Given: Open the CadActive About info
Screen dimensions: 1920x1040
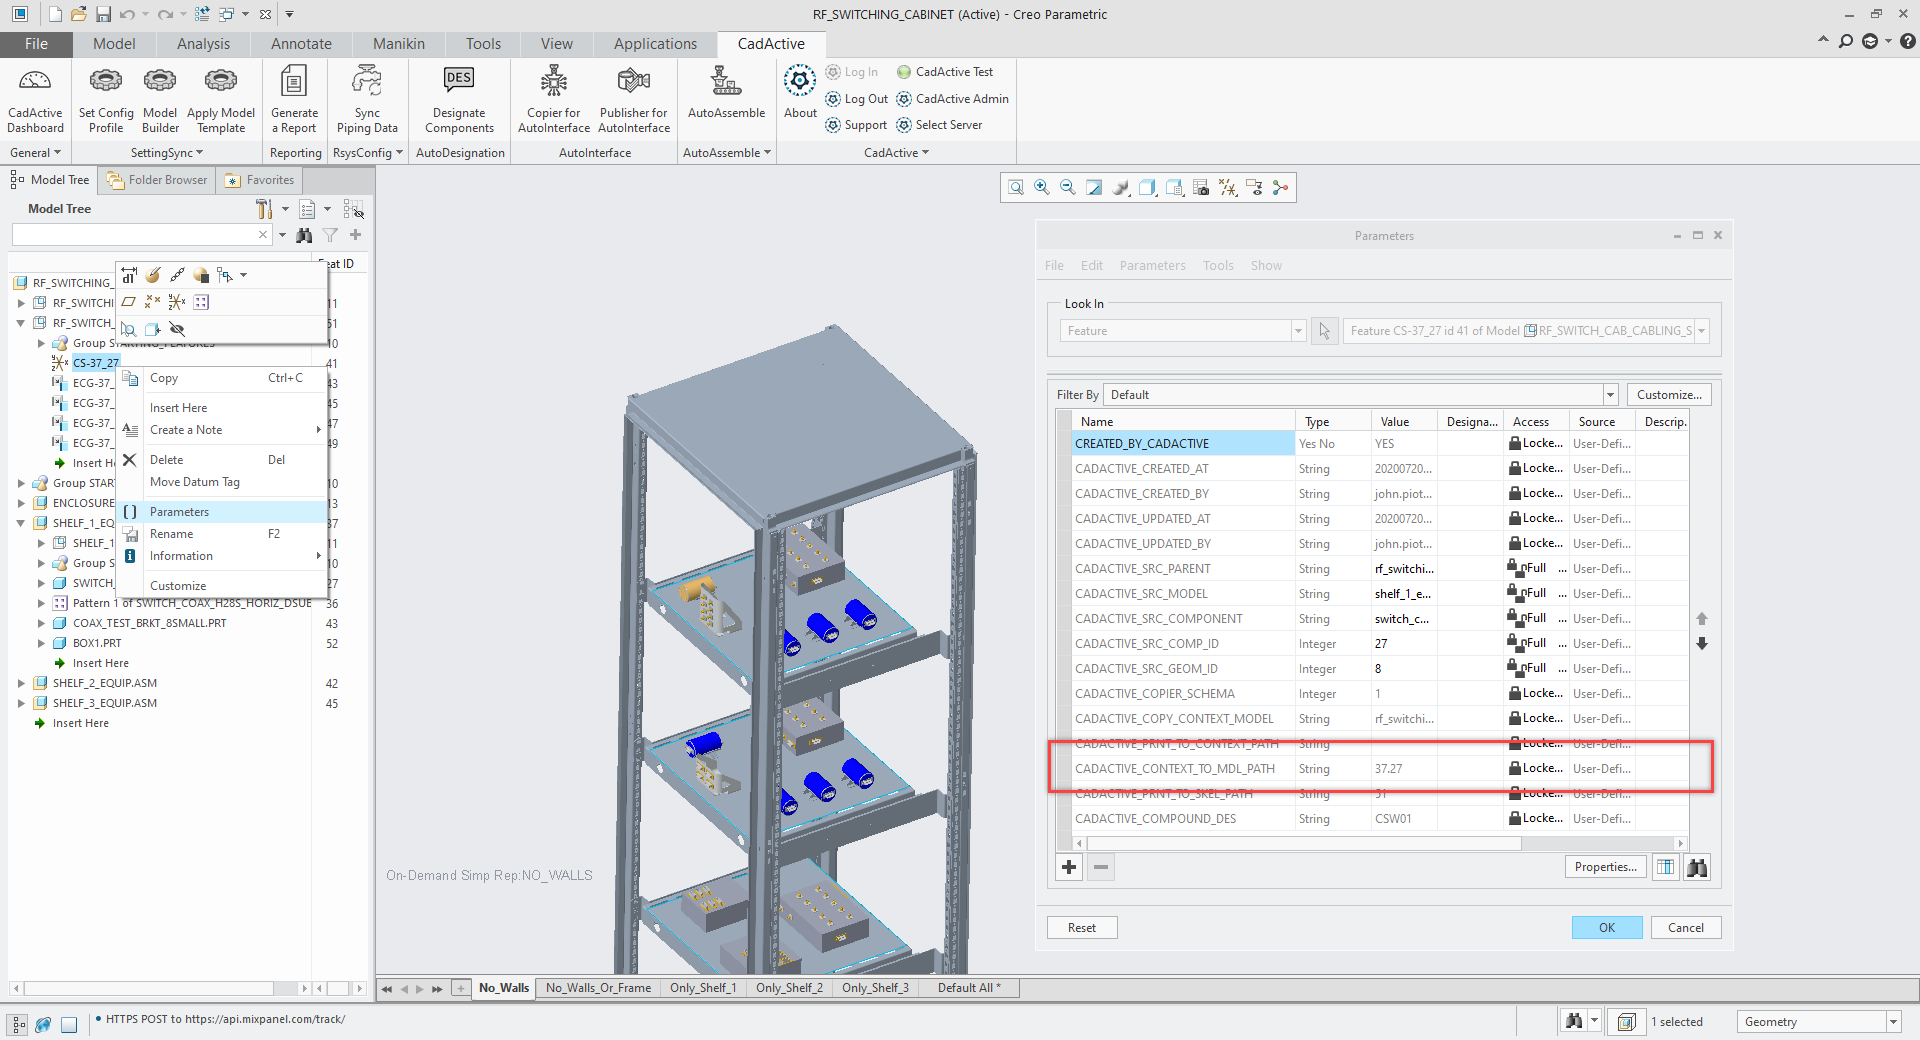Looking at the screenshot, I should [x=800, y=92].
